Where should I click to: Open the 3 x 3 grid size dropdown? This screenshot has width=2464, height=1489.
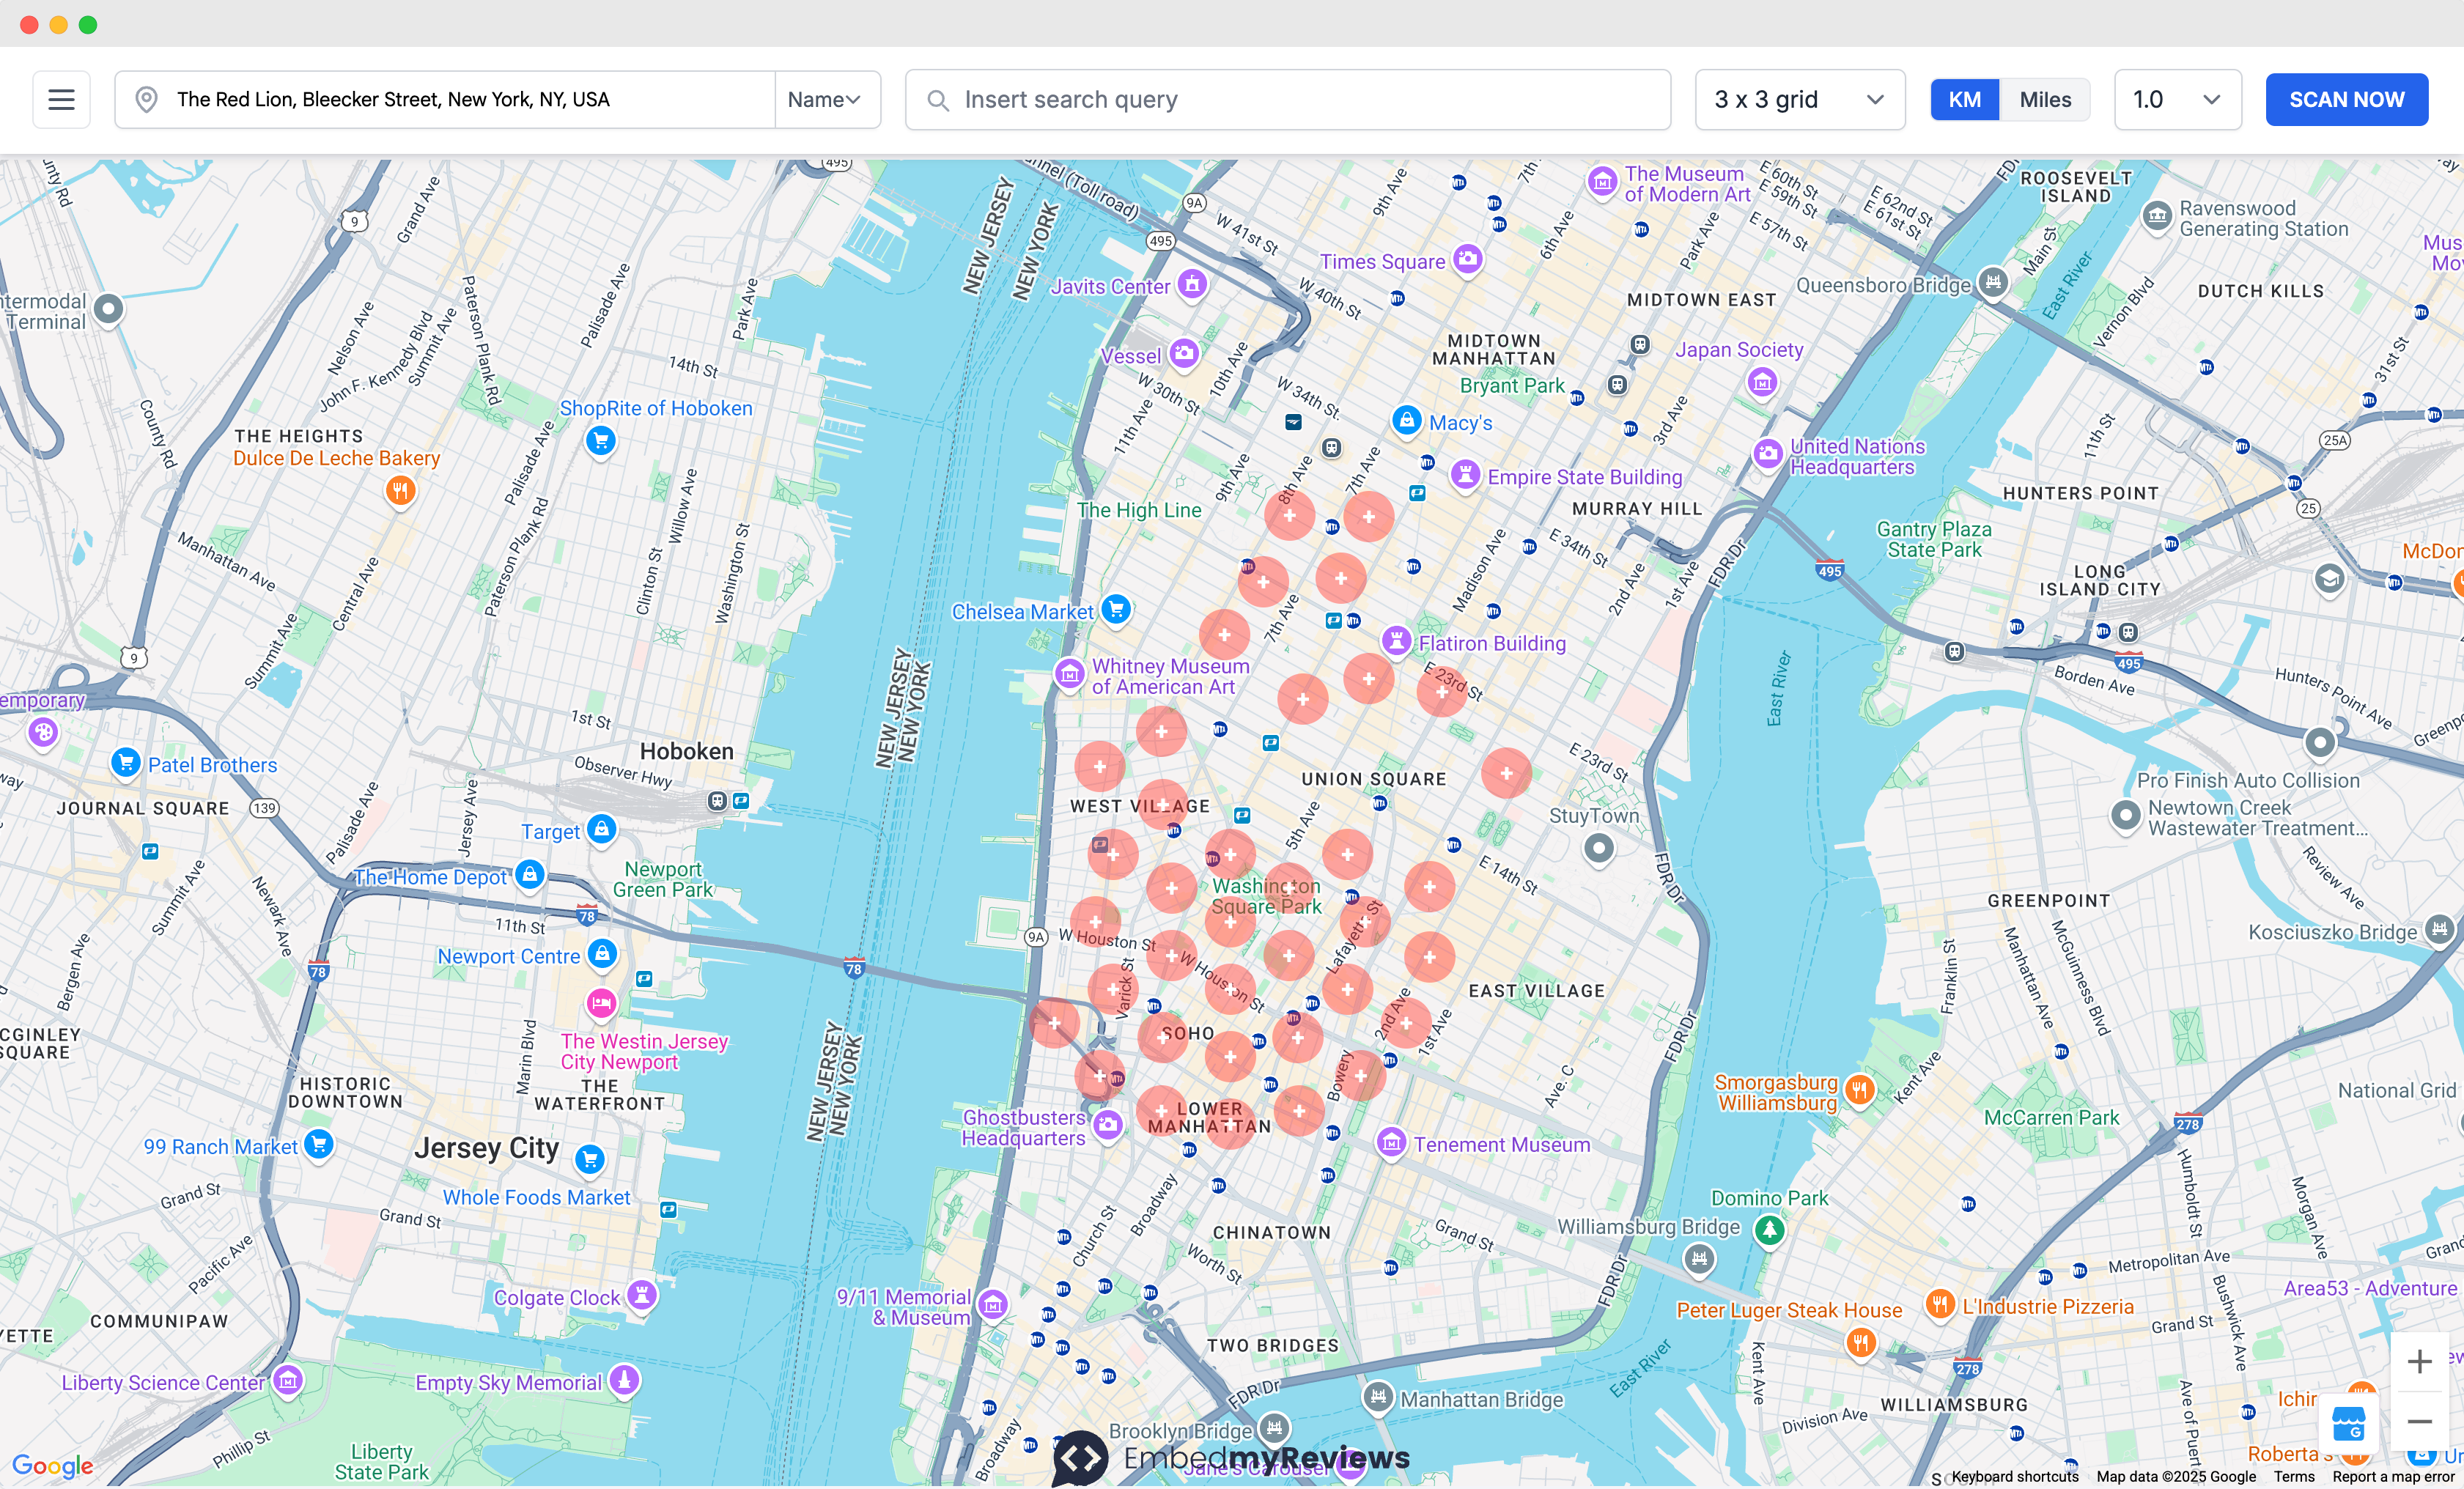pyautogui.click(x=1799, y=99)
